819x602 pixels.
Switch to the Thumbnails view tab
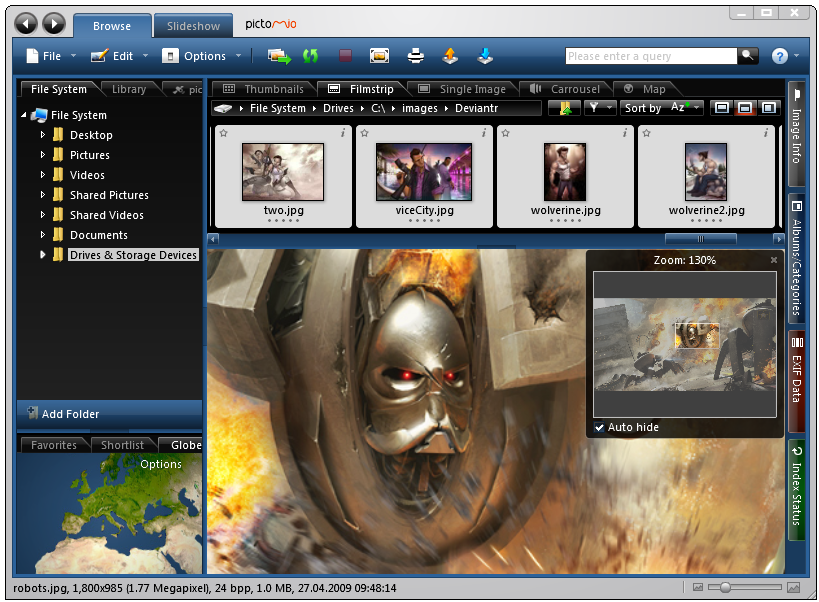point(263,89)
